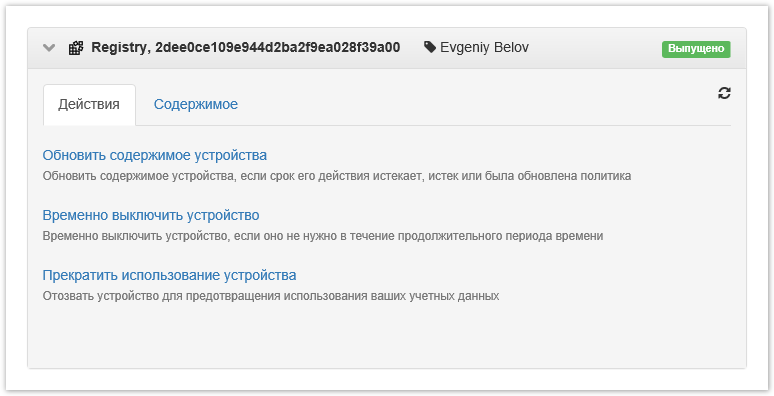The image size is (774, 396).
Task: Select the Временно выключить устройство link
Action: [151, 215]
